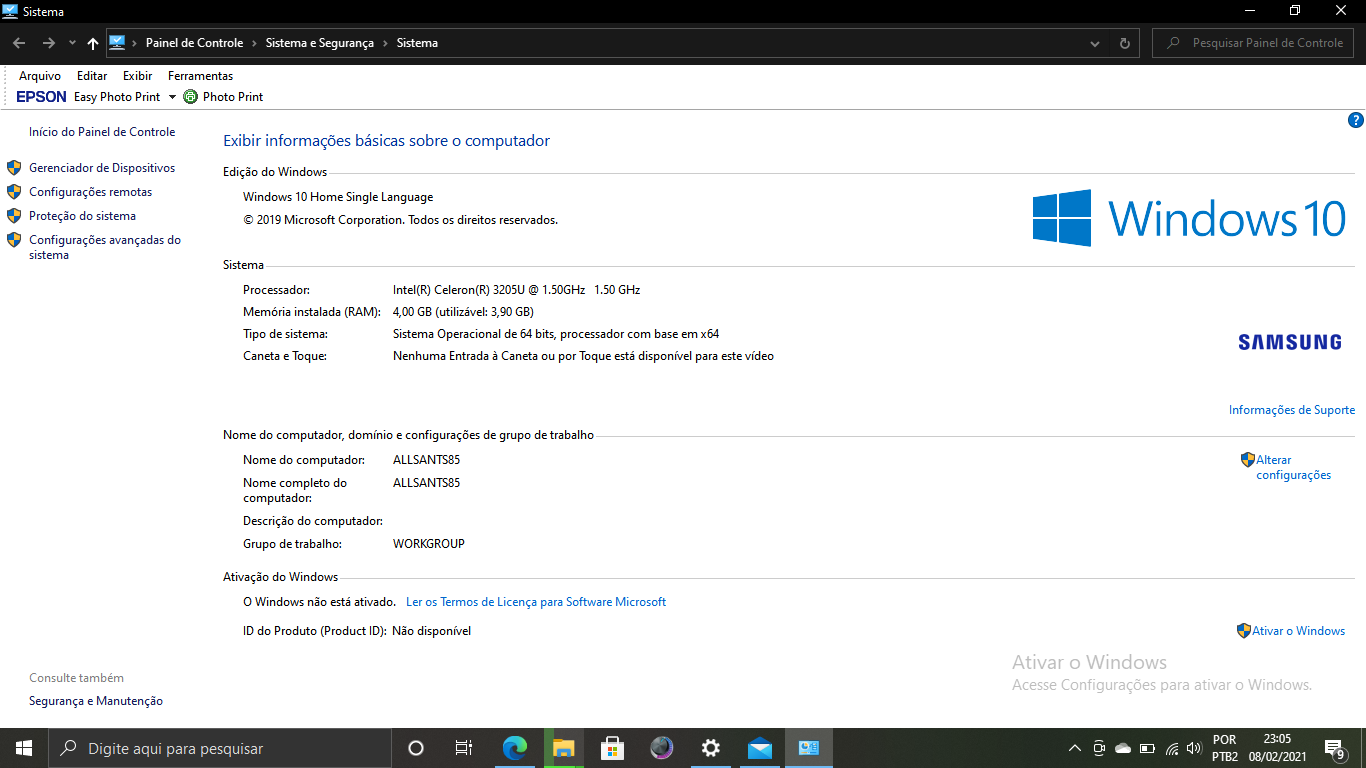This screenshot has height=768, width=1366.
Task: Open the dark sphere app on taskbar
Action: click(x=661, y=748)
